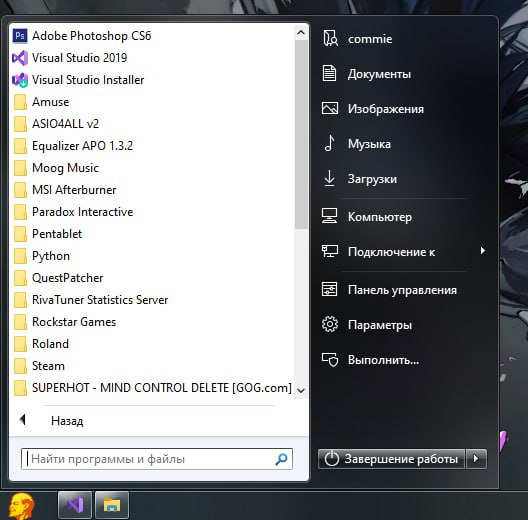Click the Paradox Interactive folder icon

(20, 212)
